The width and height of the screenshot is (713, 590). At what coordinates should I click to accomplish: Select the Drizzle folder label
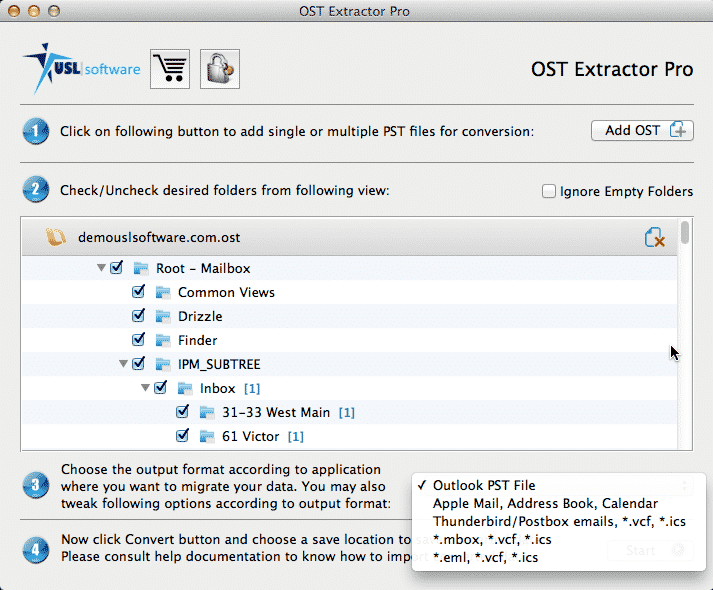[x=200, y=316]
